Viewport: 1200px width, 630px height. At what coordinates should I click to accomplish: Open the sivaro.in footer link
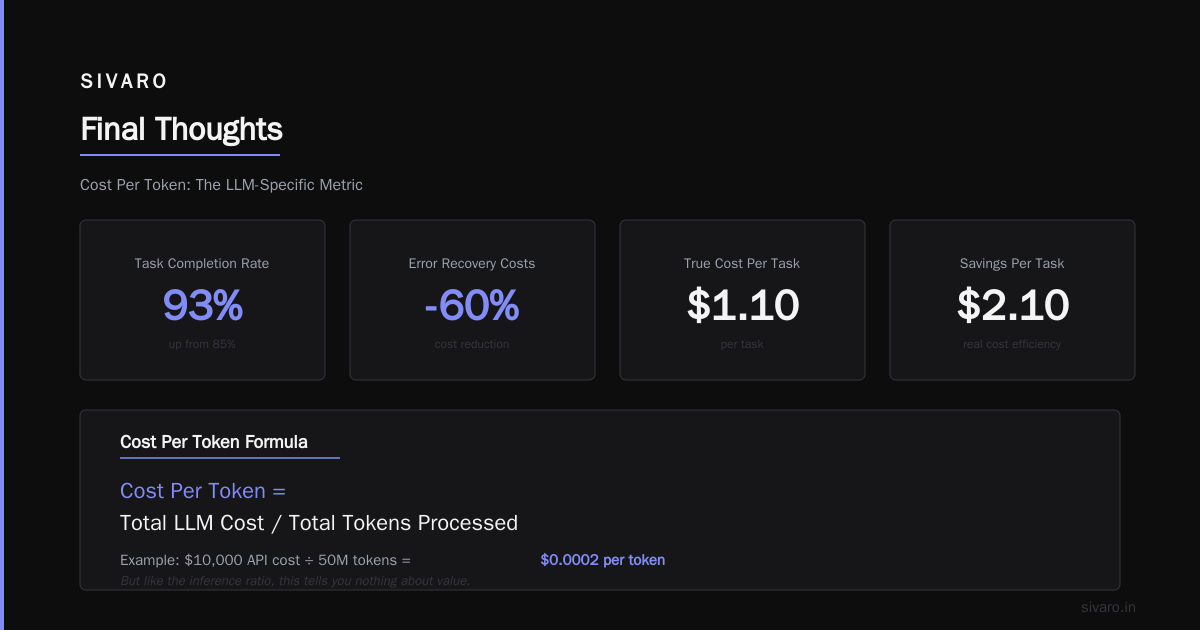pos(1108,607)
